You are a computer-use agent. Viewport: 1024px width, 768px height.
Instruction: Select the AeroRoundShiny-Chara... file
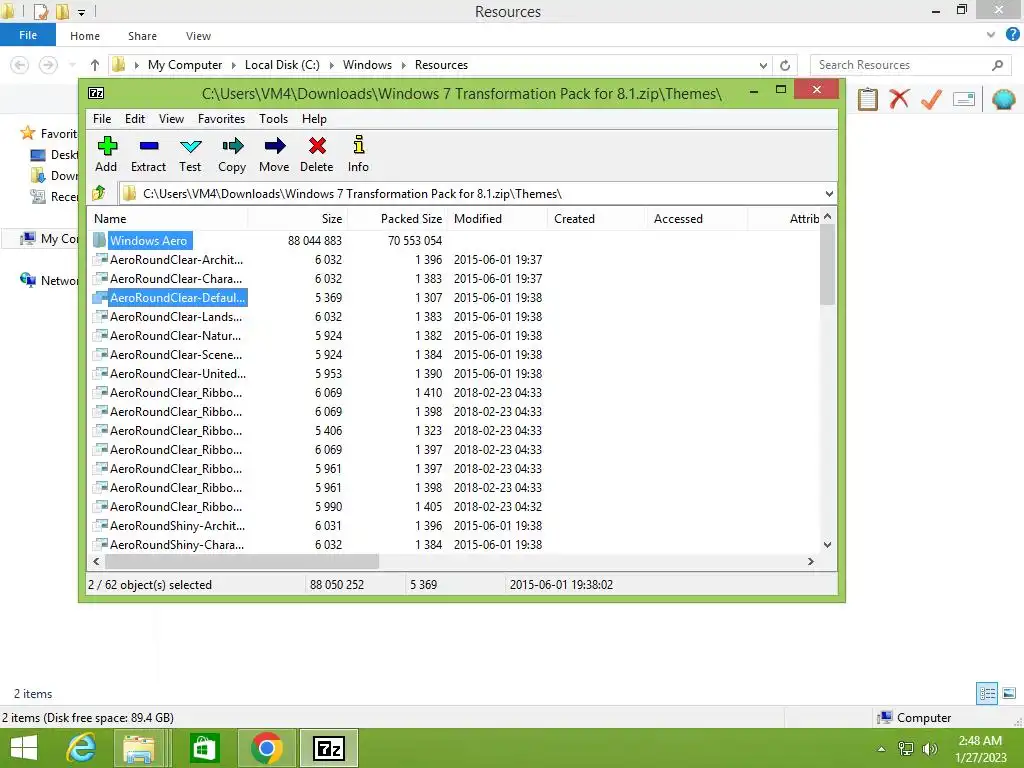coord(177,545)
